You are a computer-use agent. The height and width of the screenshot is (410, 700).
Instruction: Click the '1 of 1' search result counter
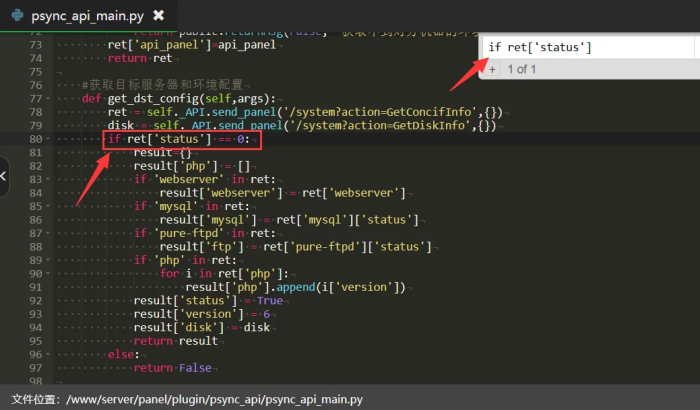click(x=523, y=69)
